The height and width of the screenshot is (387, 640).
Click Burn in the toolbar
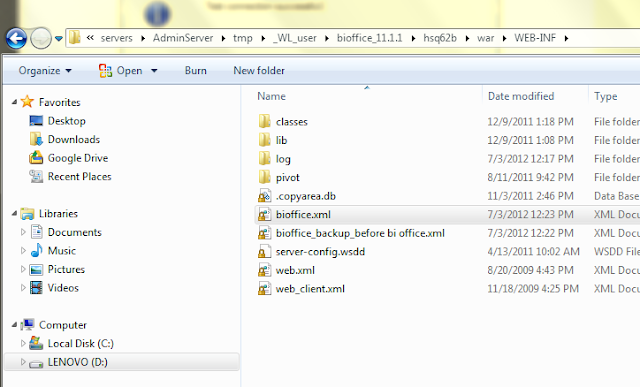click(196, 71)
